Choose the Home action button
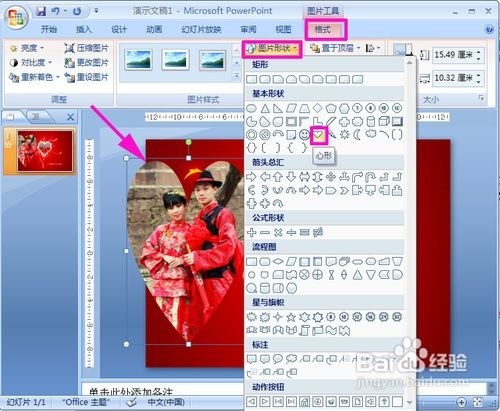The image size is (500, 411). (304, 401)
